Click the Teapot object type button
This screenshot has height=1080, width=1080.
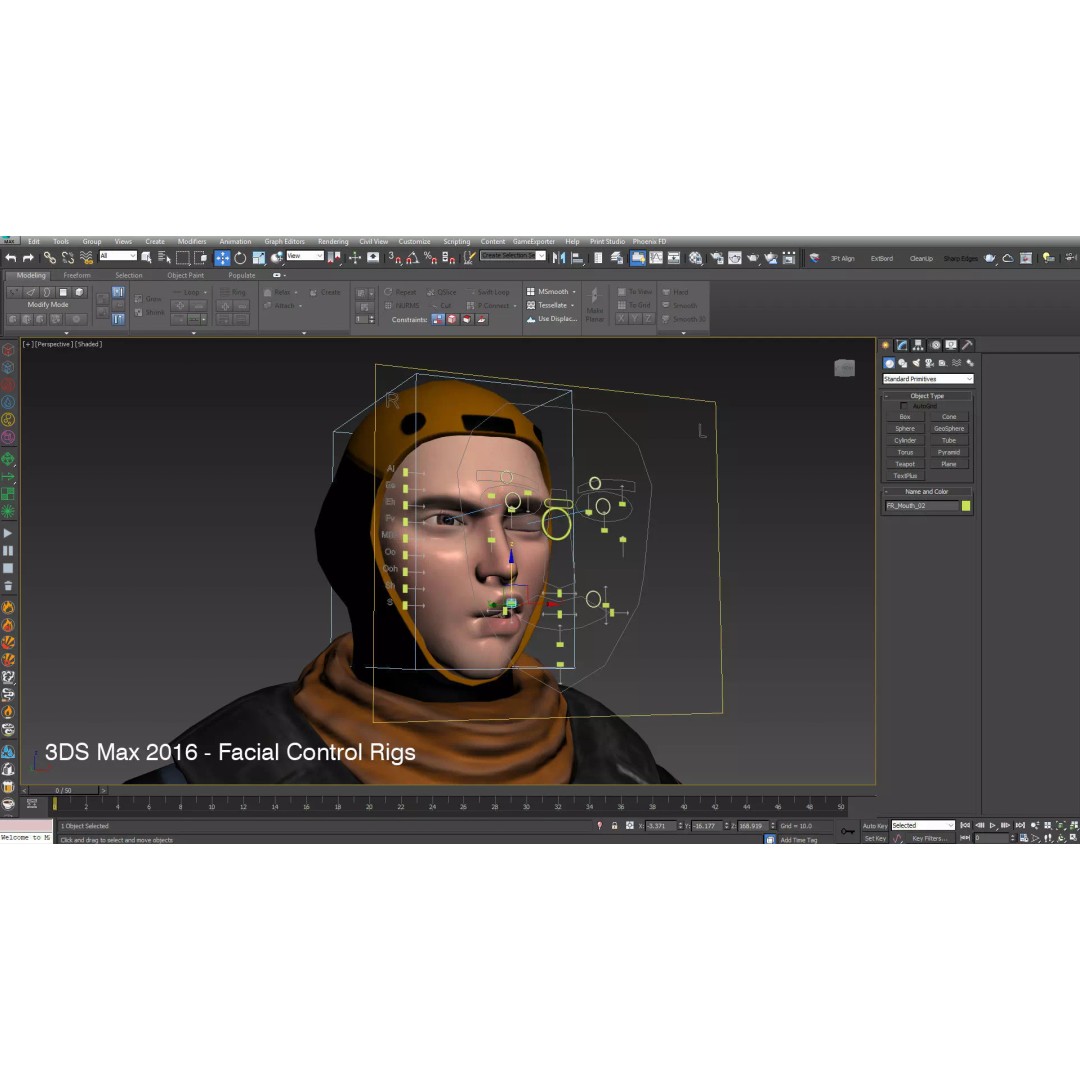tap(905, 464)
